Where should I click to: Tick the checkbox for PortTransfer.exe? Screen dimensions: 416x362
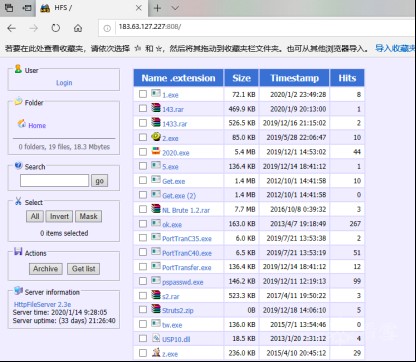coord(143,267)
